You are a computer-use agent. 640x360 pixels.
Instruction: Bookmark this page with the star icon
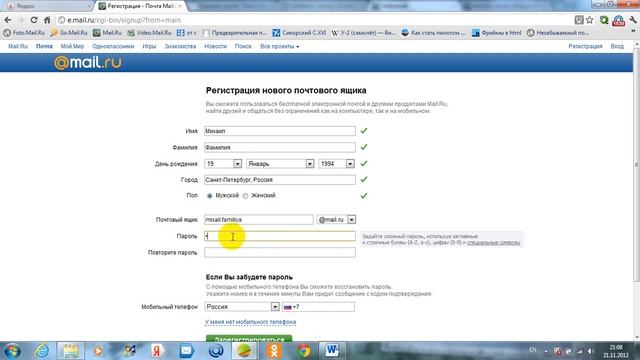590,20
